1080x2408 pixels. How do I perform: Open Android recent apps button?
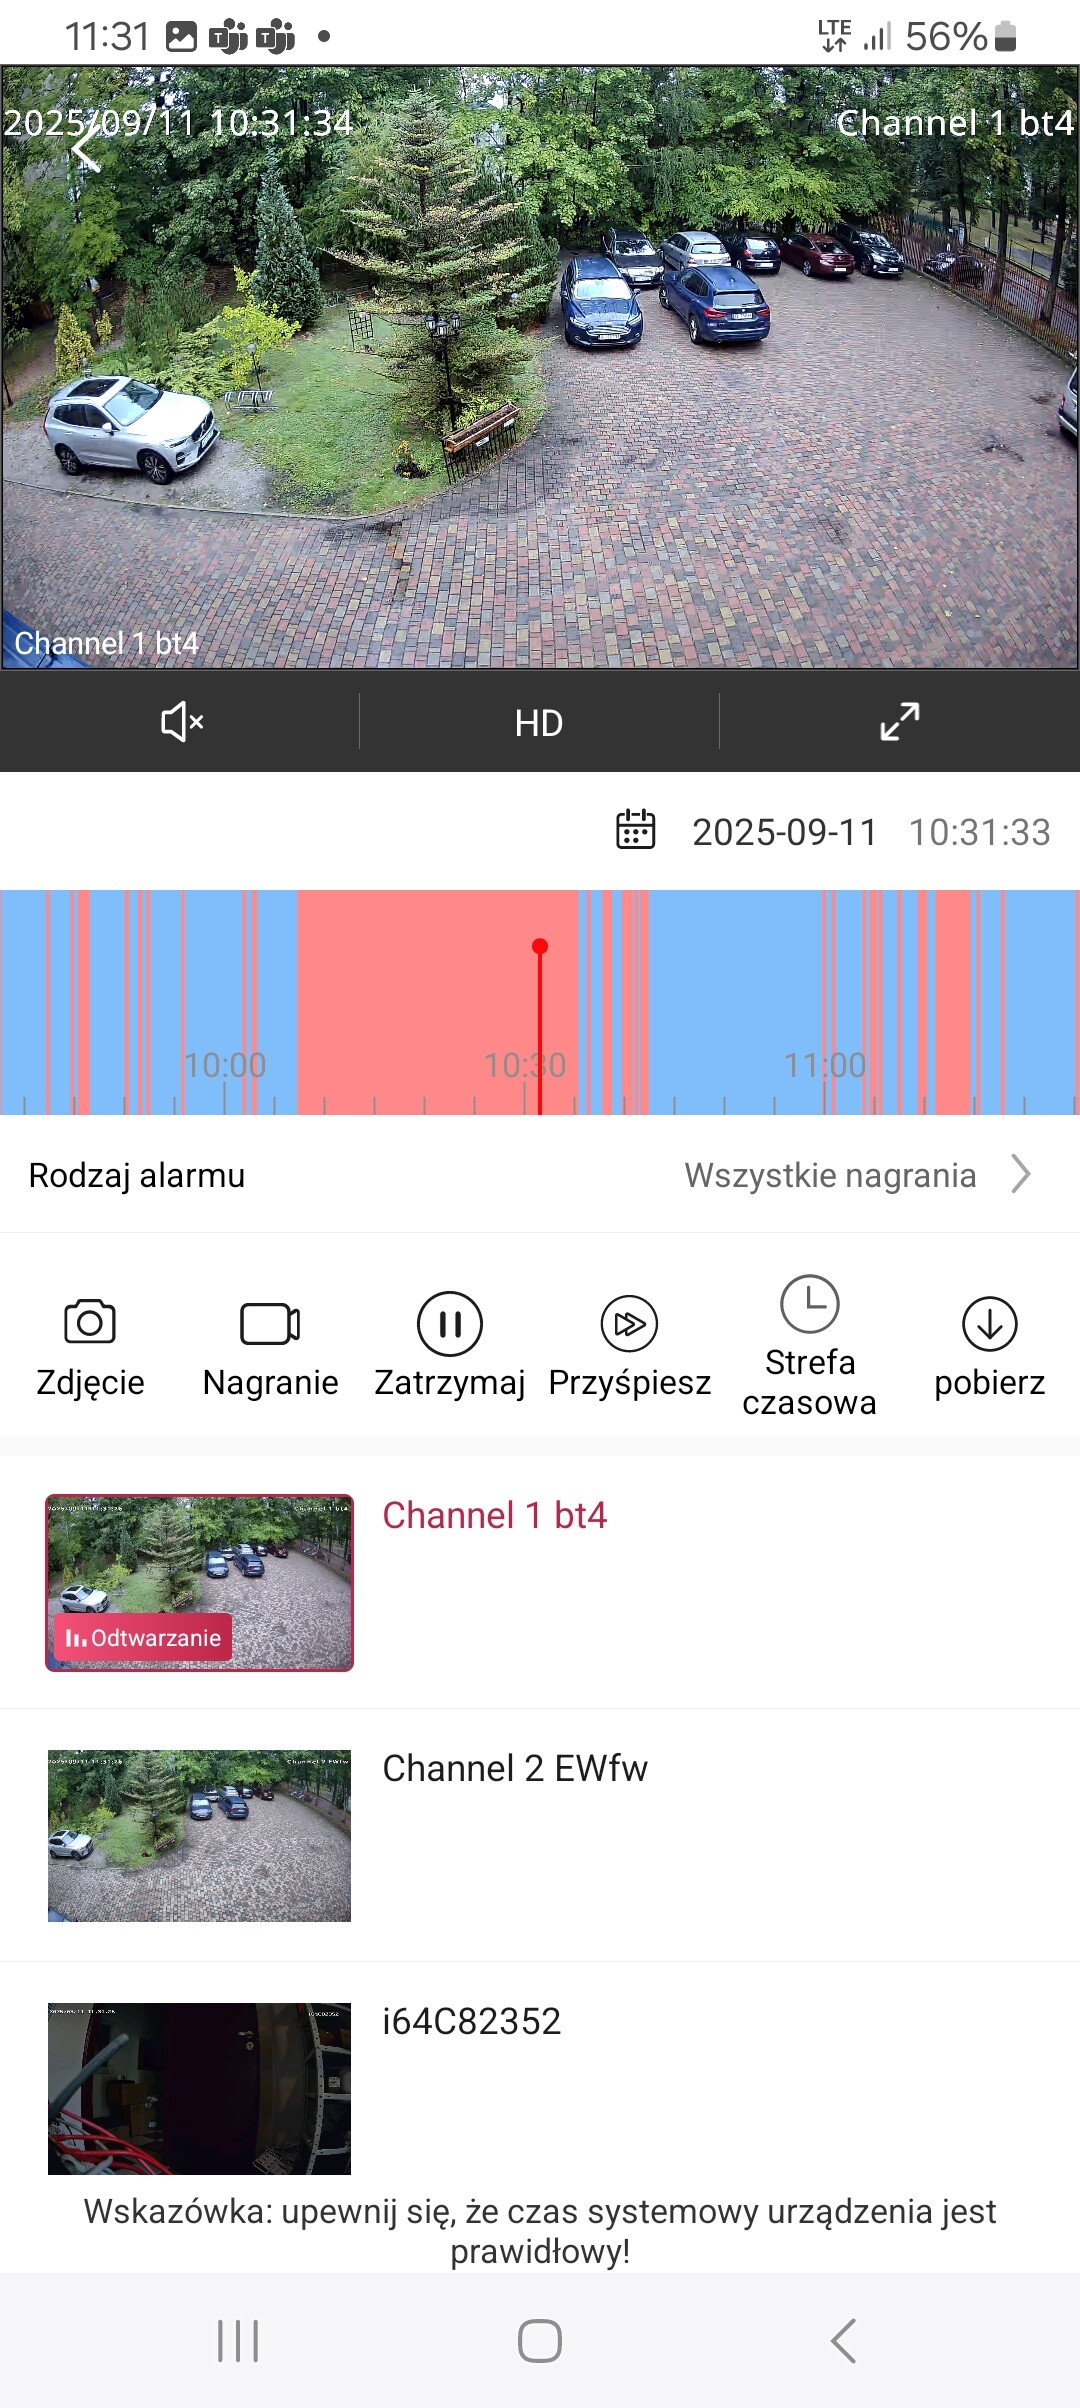238,2341
